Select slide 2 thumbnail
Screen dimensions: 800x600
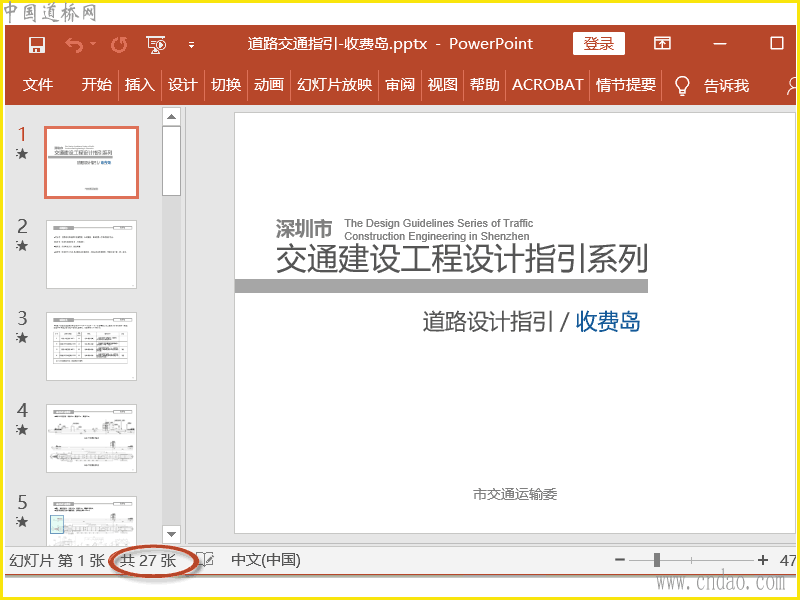[91, 254]
